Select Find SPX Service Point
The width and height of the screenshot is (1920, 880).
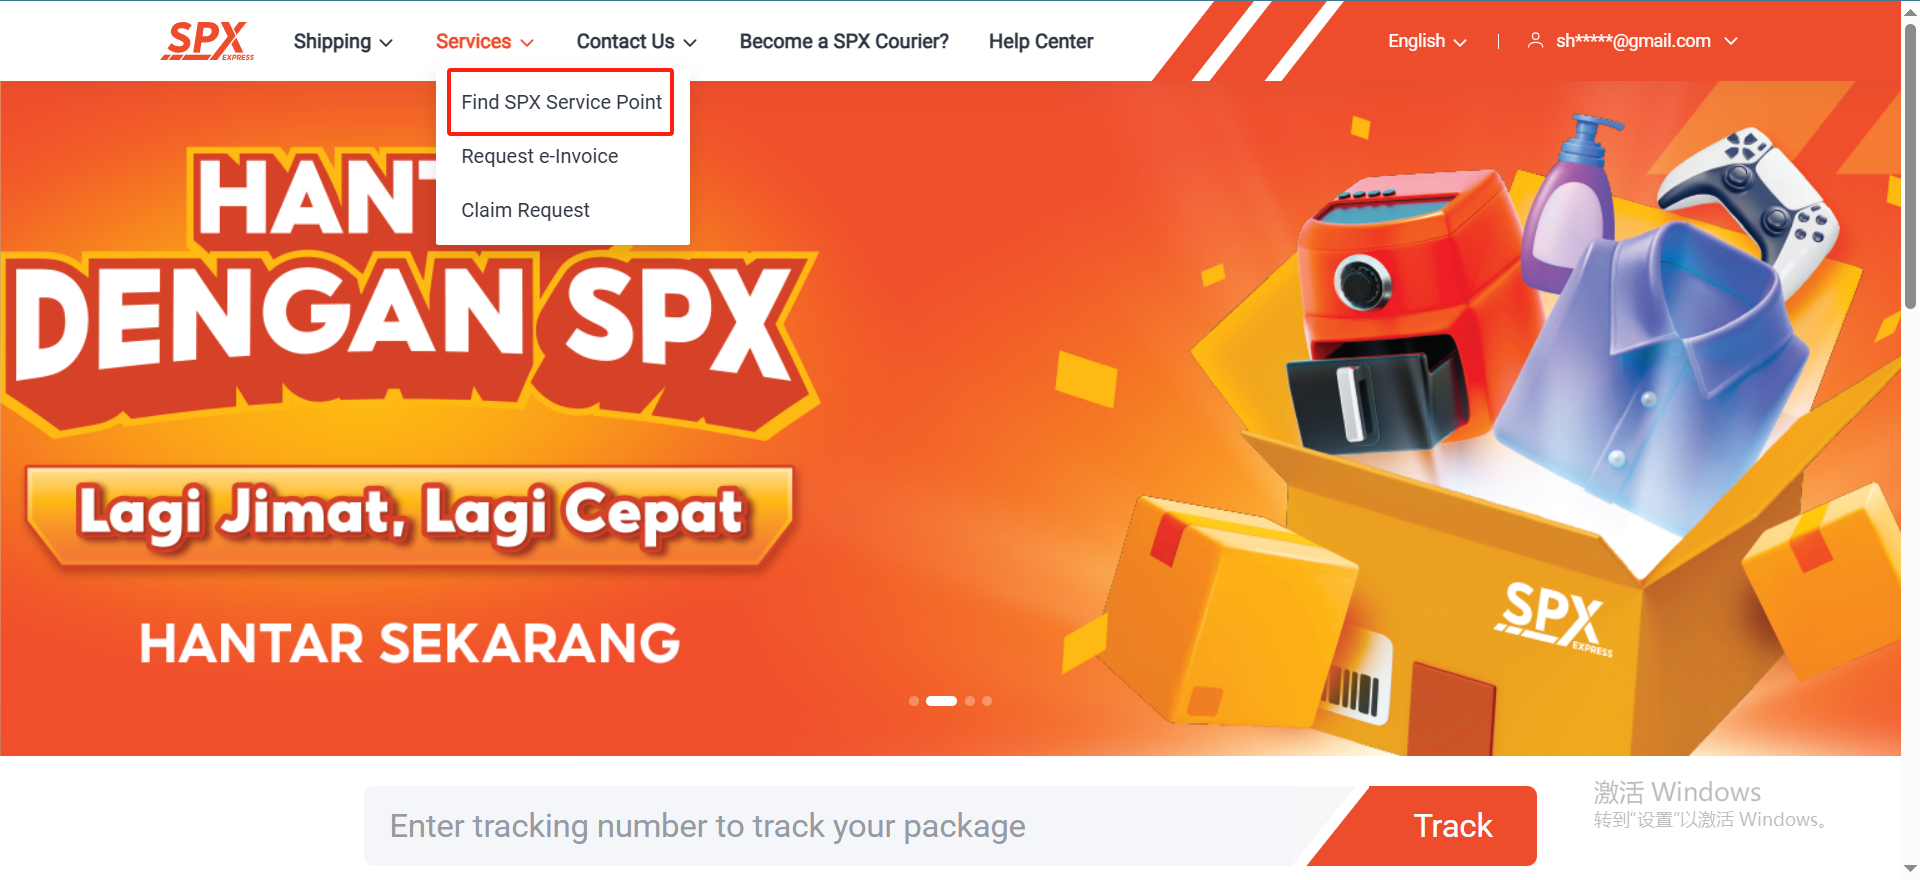pos(561,102)
